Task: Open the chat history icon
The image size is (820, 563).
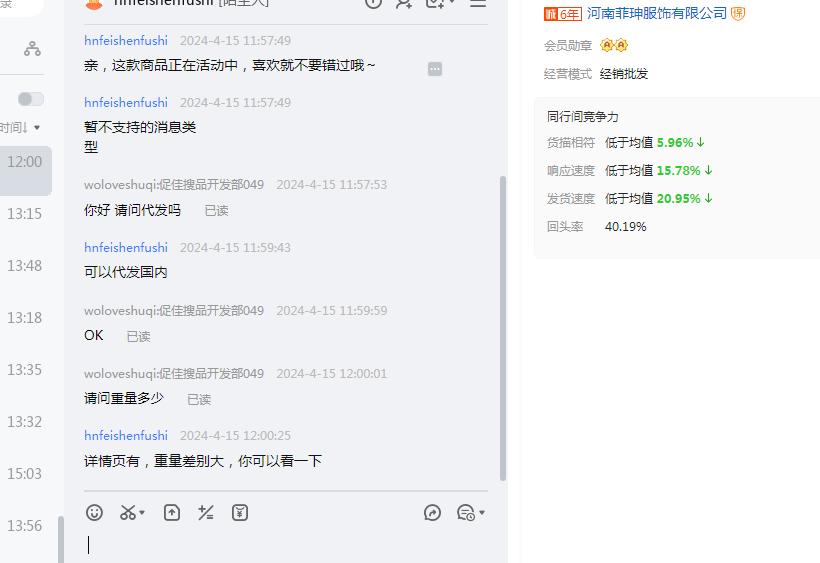Action: coord(465,513)
